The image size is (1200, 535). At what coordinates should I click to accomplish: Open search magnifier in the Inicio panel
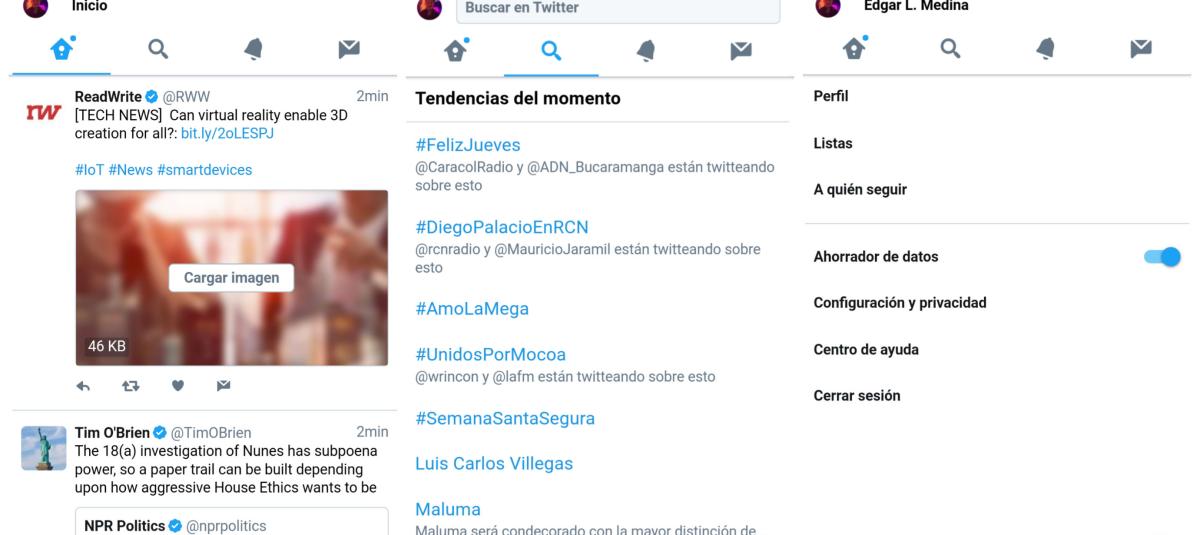(158, 50)
